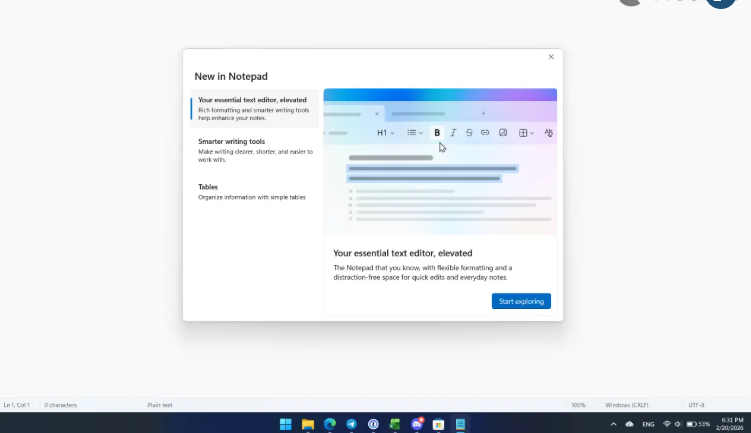Click the Plain text format indicator
The height and width of the screenshot is (433, 751).
159,405
